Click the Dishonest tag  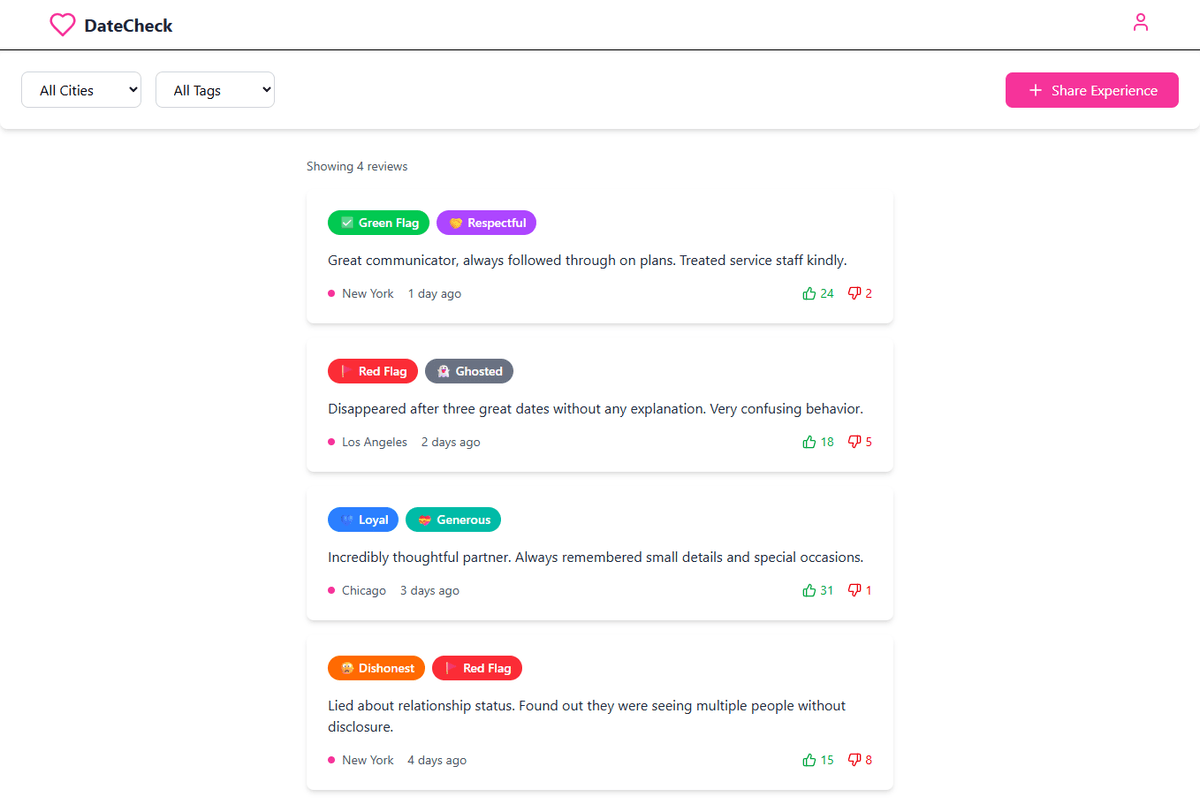(376, 668)
